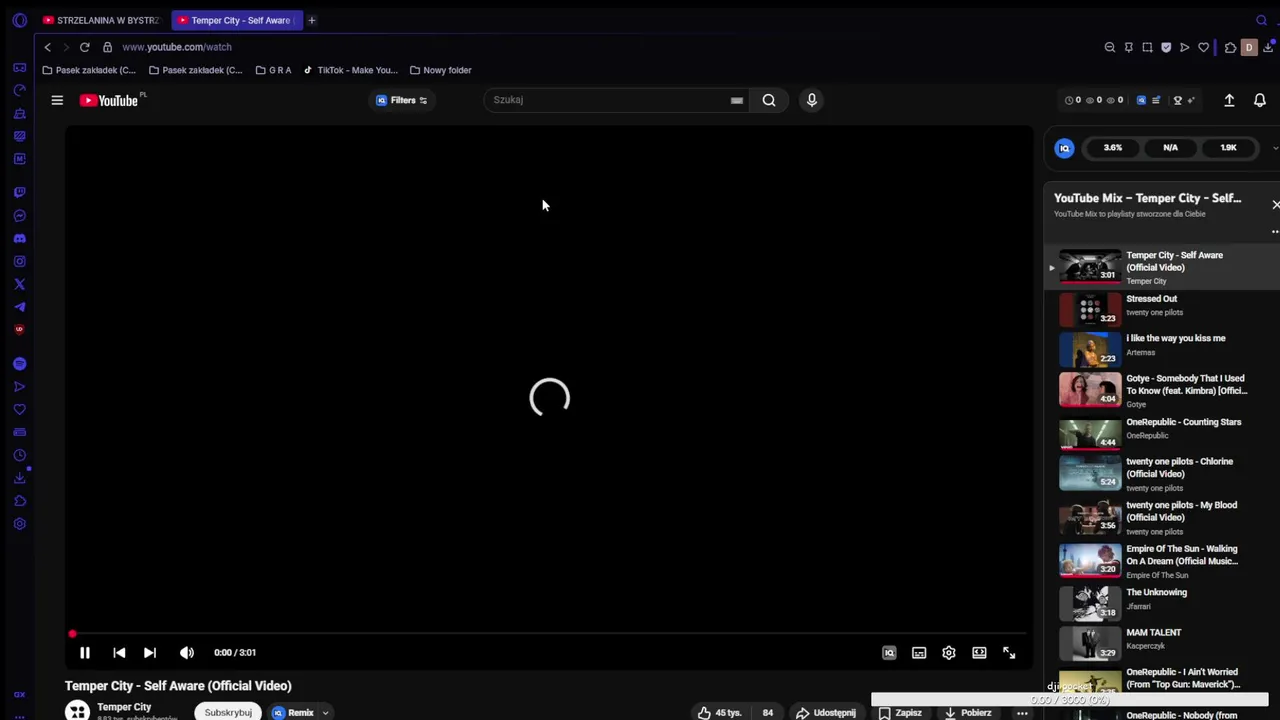
Task: Open Twitch in Opera sidebar
Action: click(19, 192)
